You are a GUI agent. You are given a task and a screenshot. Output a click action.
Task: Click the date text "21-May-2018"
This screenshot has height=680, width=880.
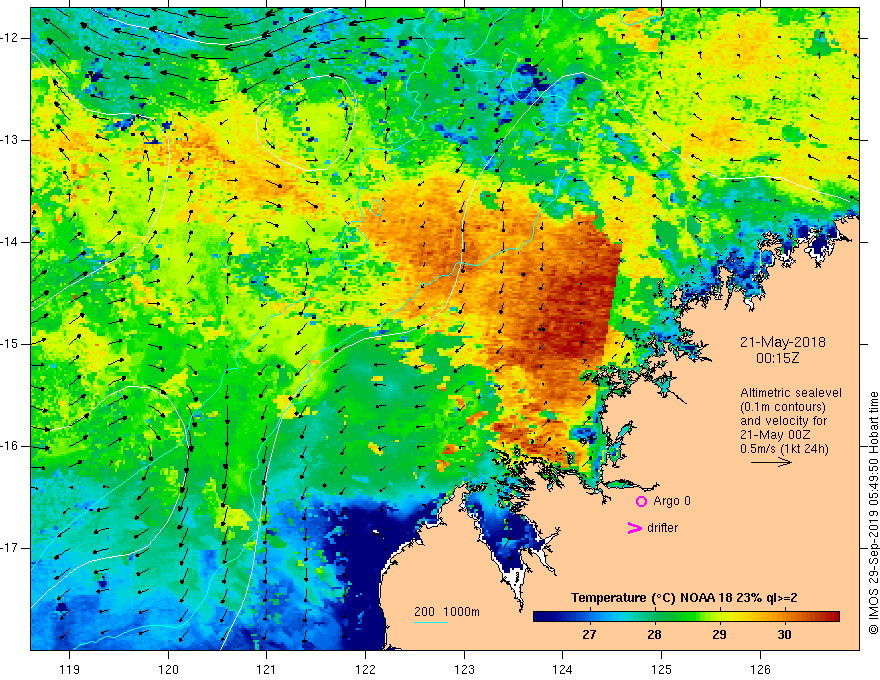coord(783,342)
